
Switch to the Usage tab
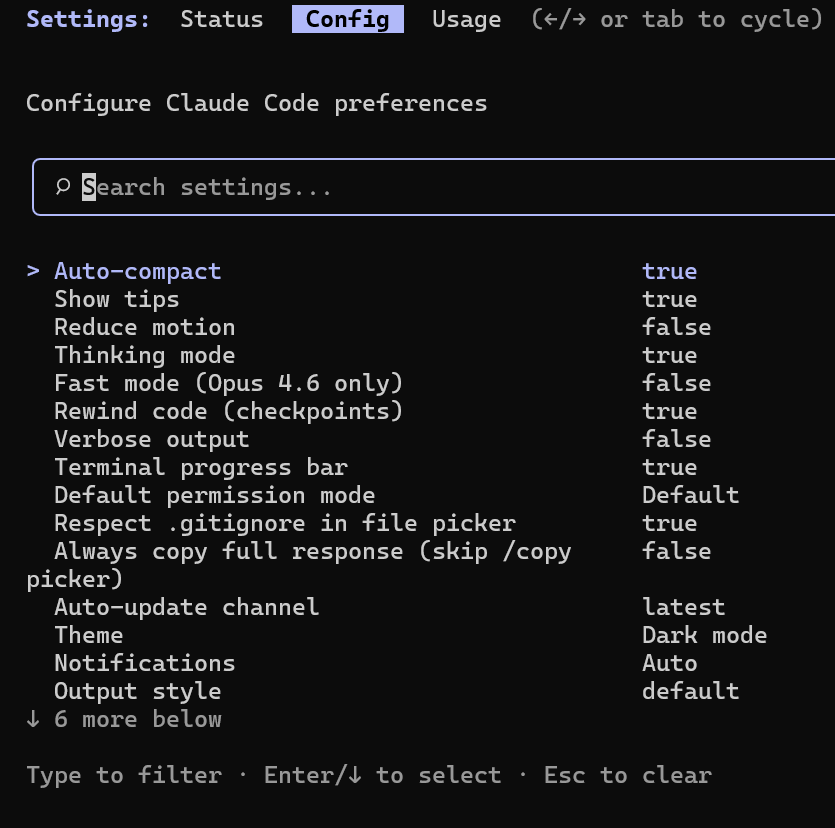click(466, 19)
